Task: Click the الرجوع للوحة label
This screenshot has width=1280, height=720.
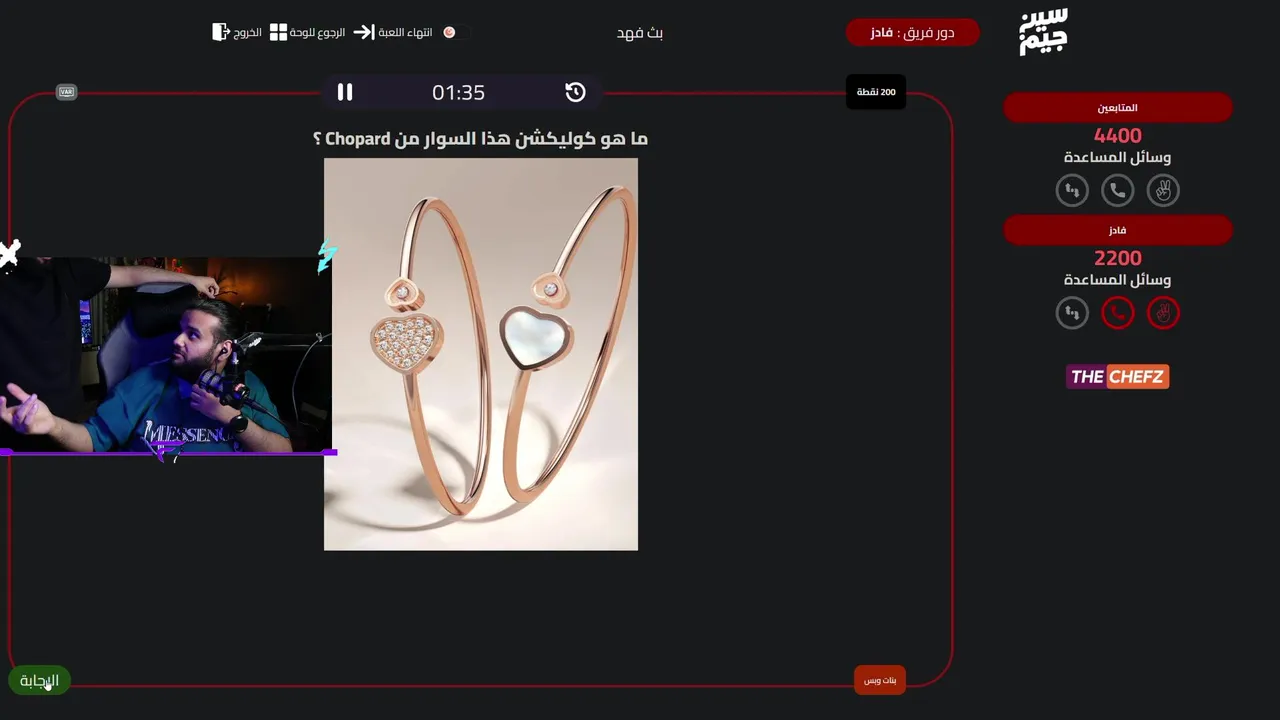Action: 317,32
